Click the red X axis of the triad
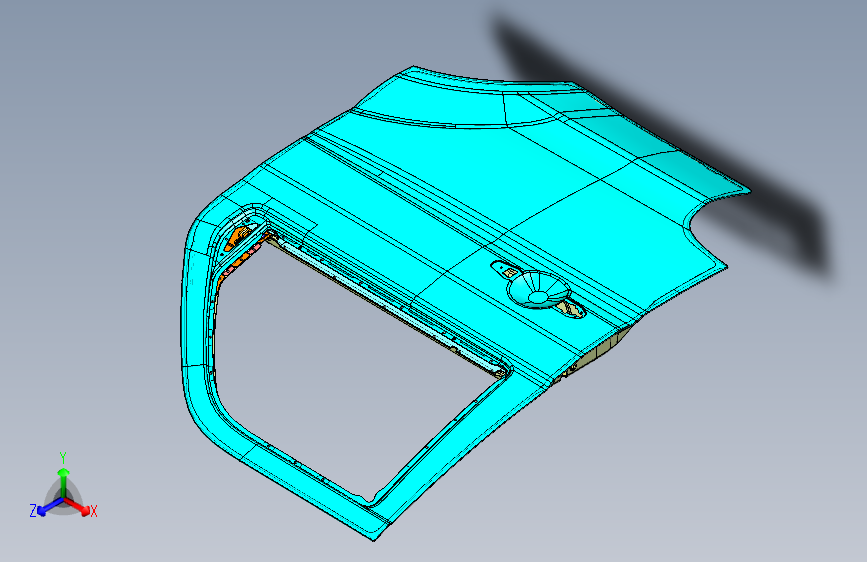 coord(78,506)
